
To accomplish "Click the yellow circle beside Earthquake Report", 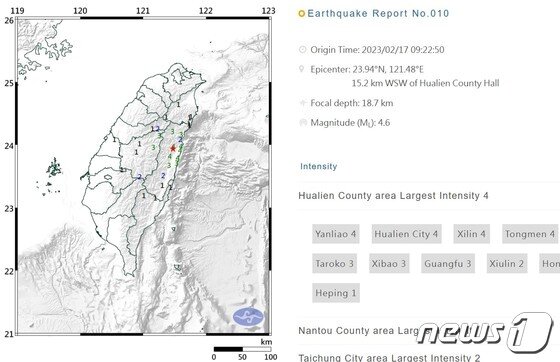I will coord(301,14).
